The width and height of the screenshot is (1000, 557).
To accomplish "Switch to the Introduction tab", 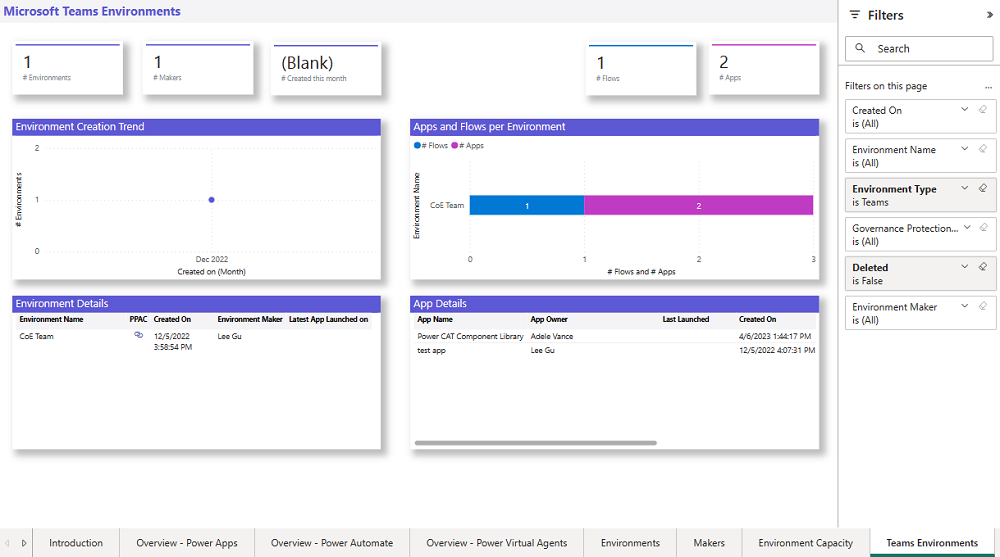I will (x=76, y=543).
